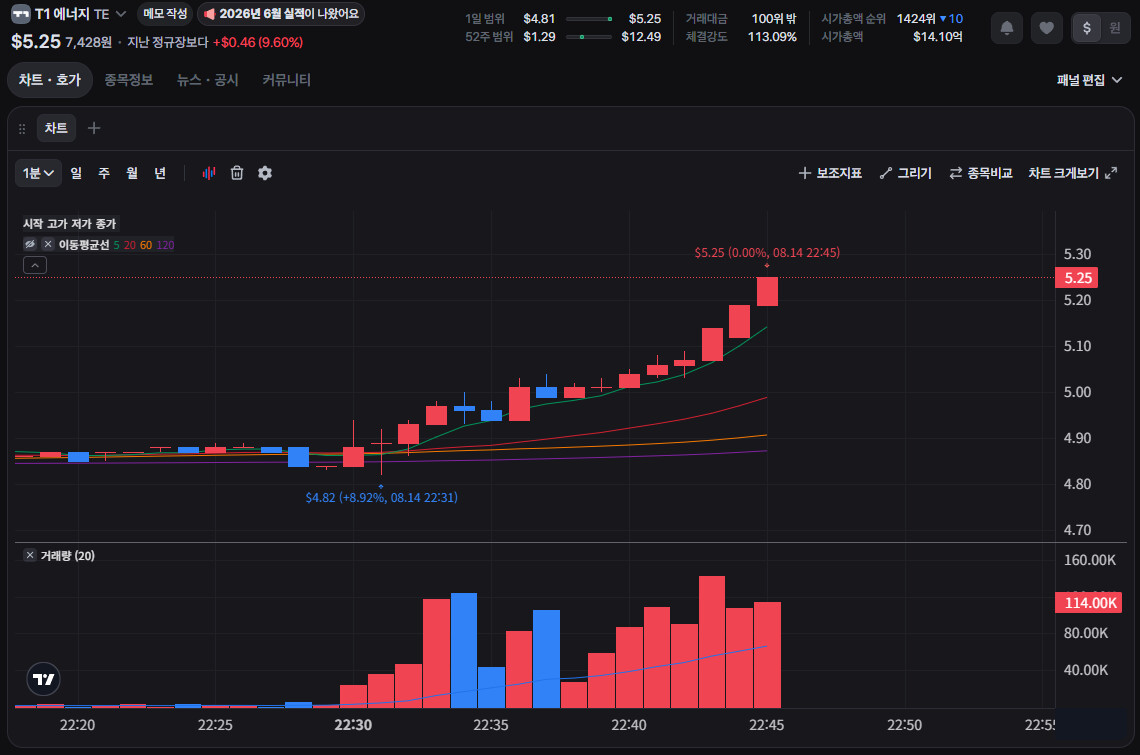Image resolution: width=1140 pixels, height=755 pixels.
Task: Open the 1분 interval dropdown
Action: 39,173
